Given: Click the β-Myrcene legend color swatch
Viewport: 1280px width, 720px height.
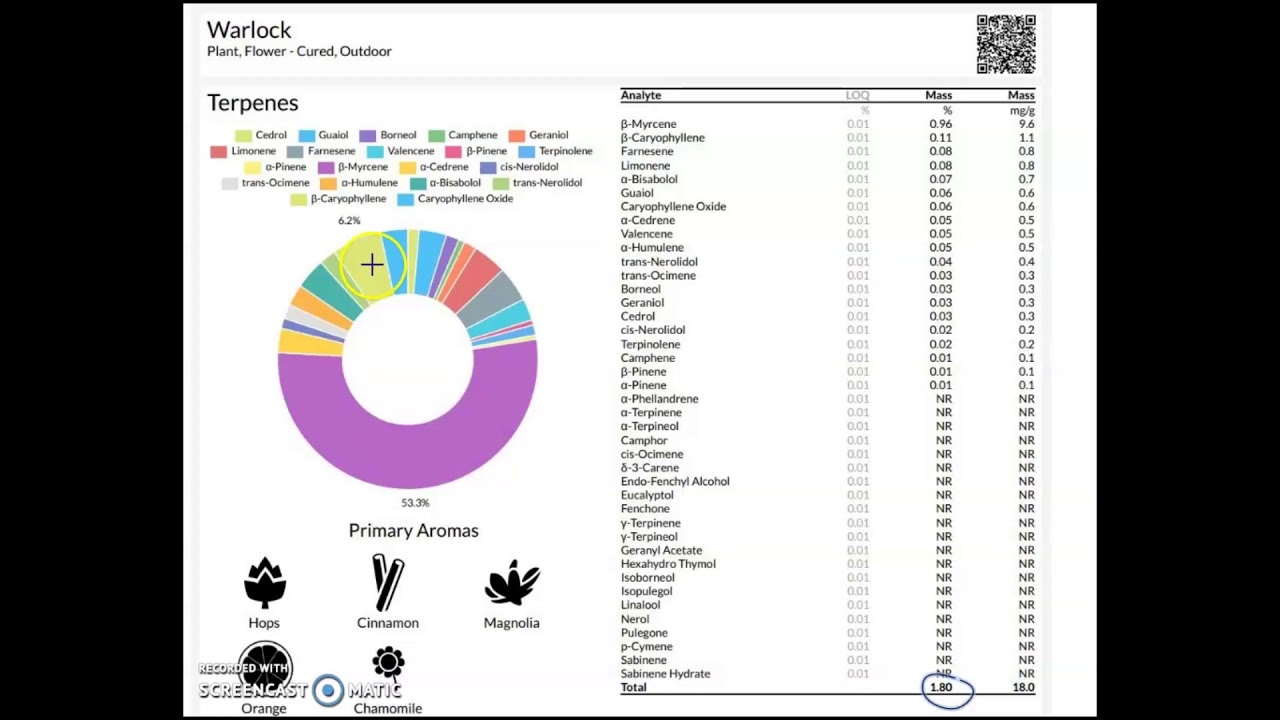Looking at the screenshot, I should [326, 167].
